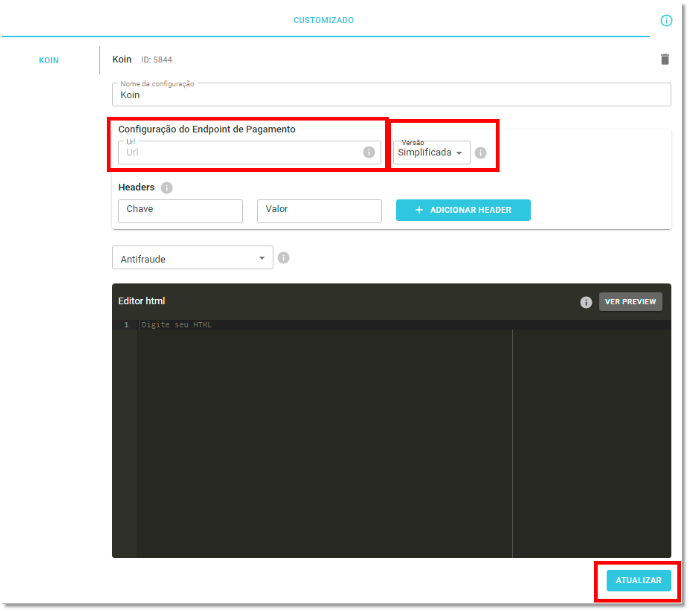Focus the payment endpoint Url field
Viewport: 689px width, 611px height.
249,152
